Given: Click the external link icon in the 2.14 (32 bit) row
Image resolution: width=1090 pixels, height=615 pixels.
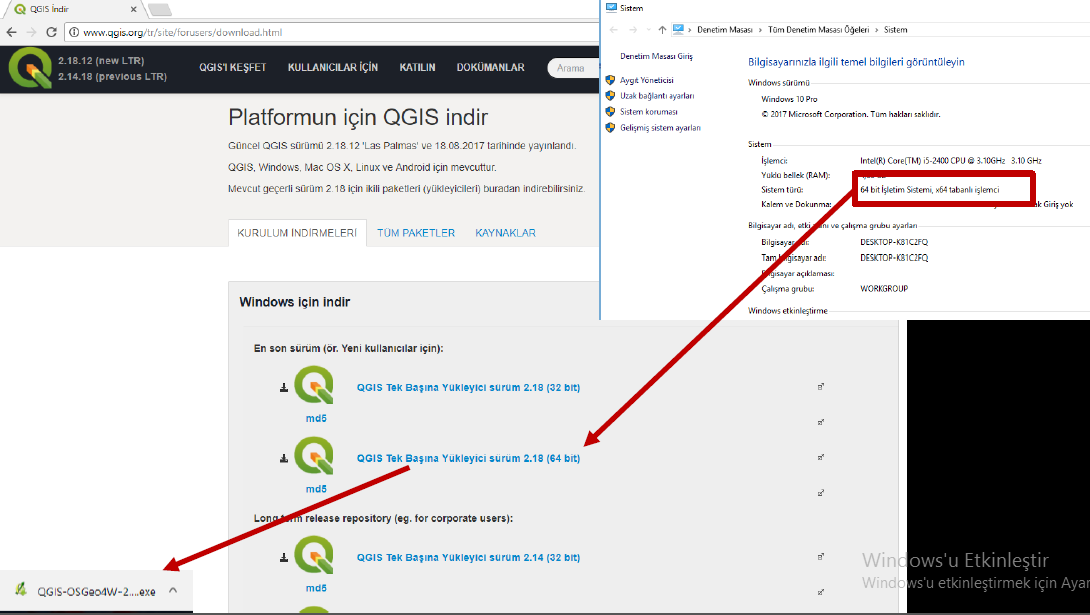Looking at the screenshot, I should [821, 556].
